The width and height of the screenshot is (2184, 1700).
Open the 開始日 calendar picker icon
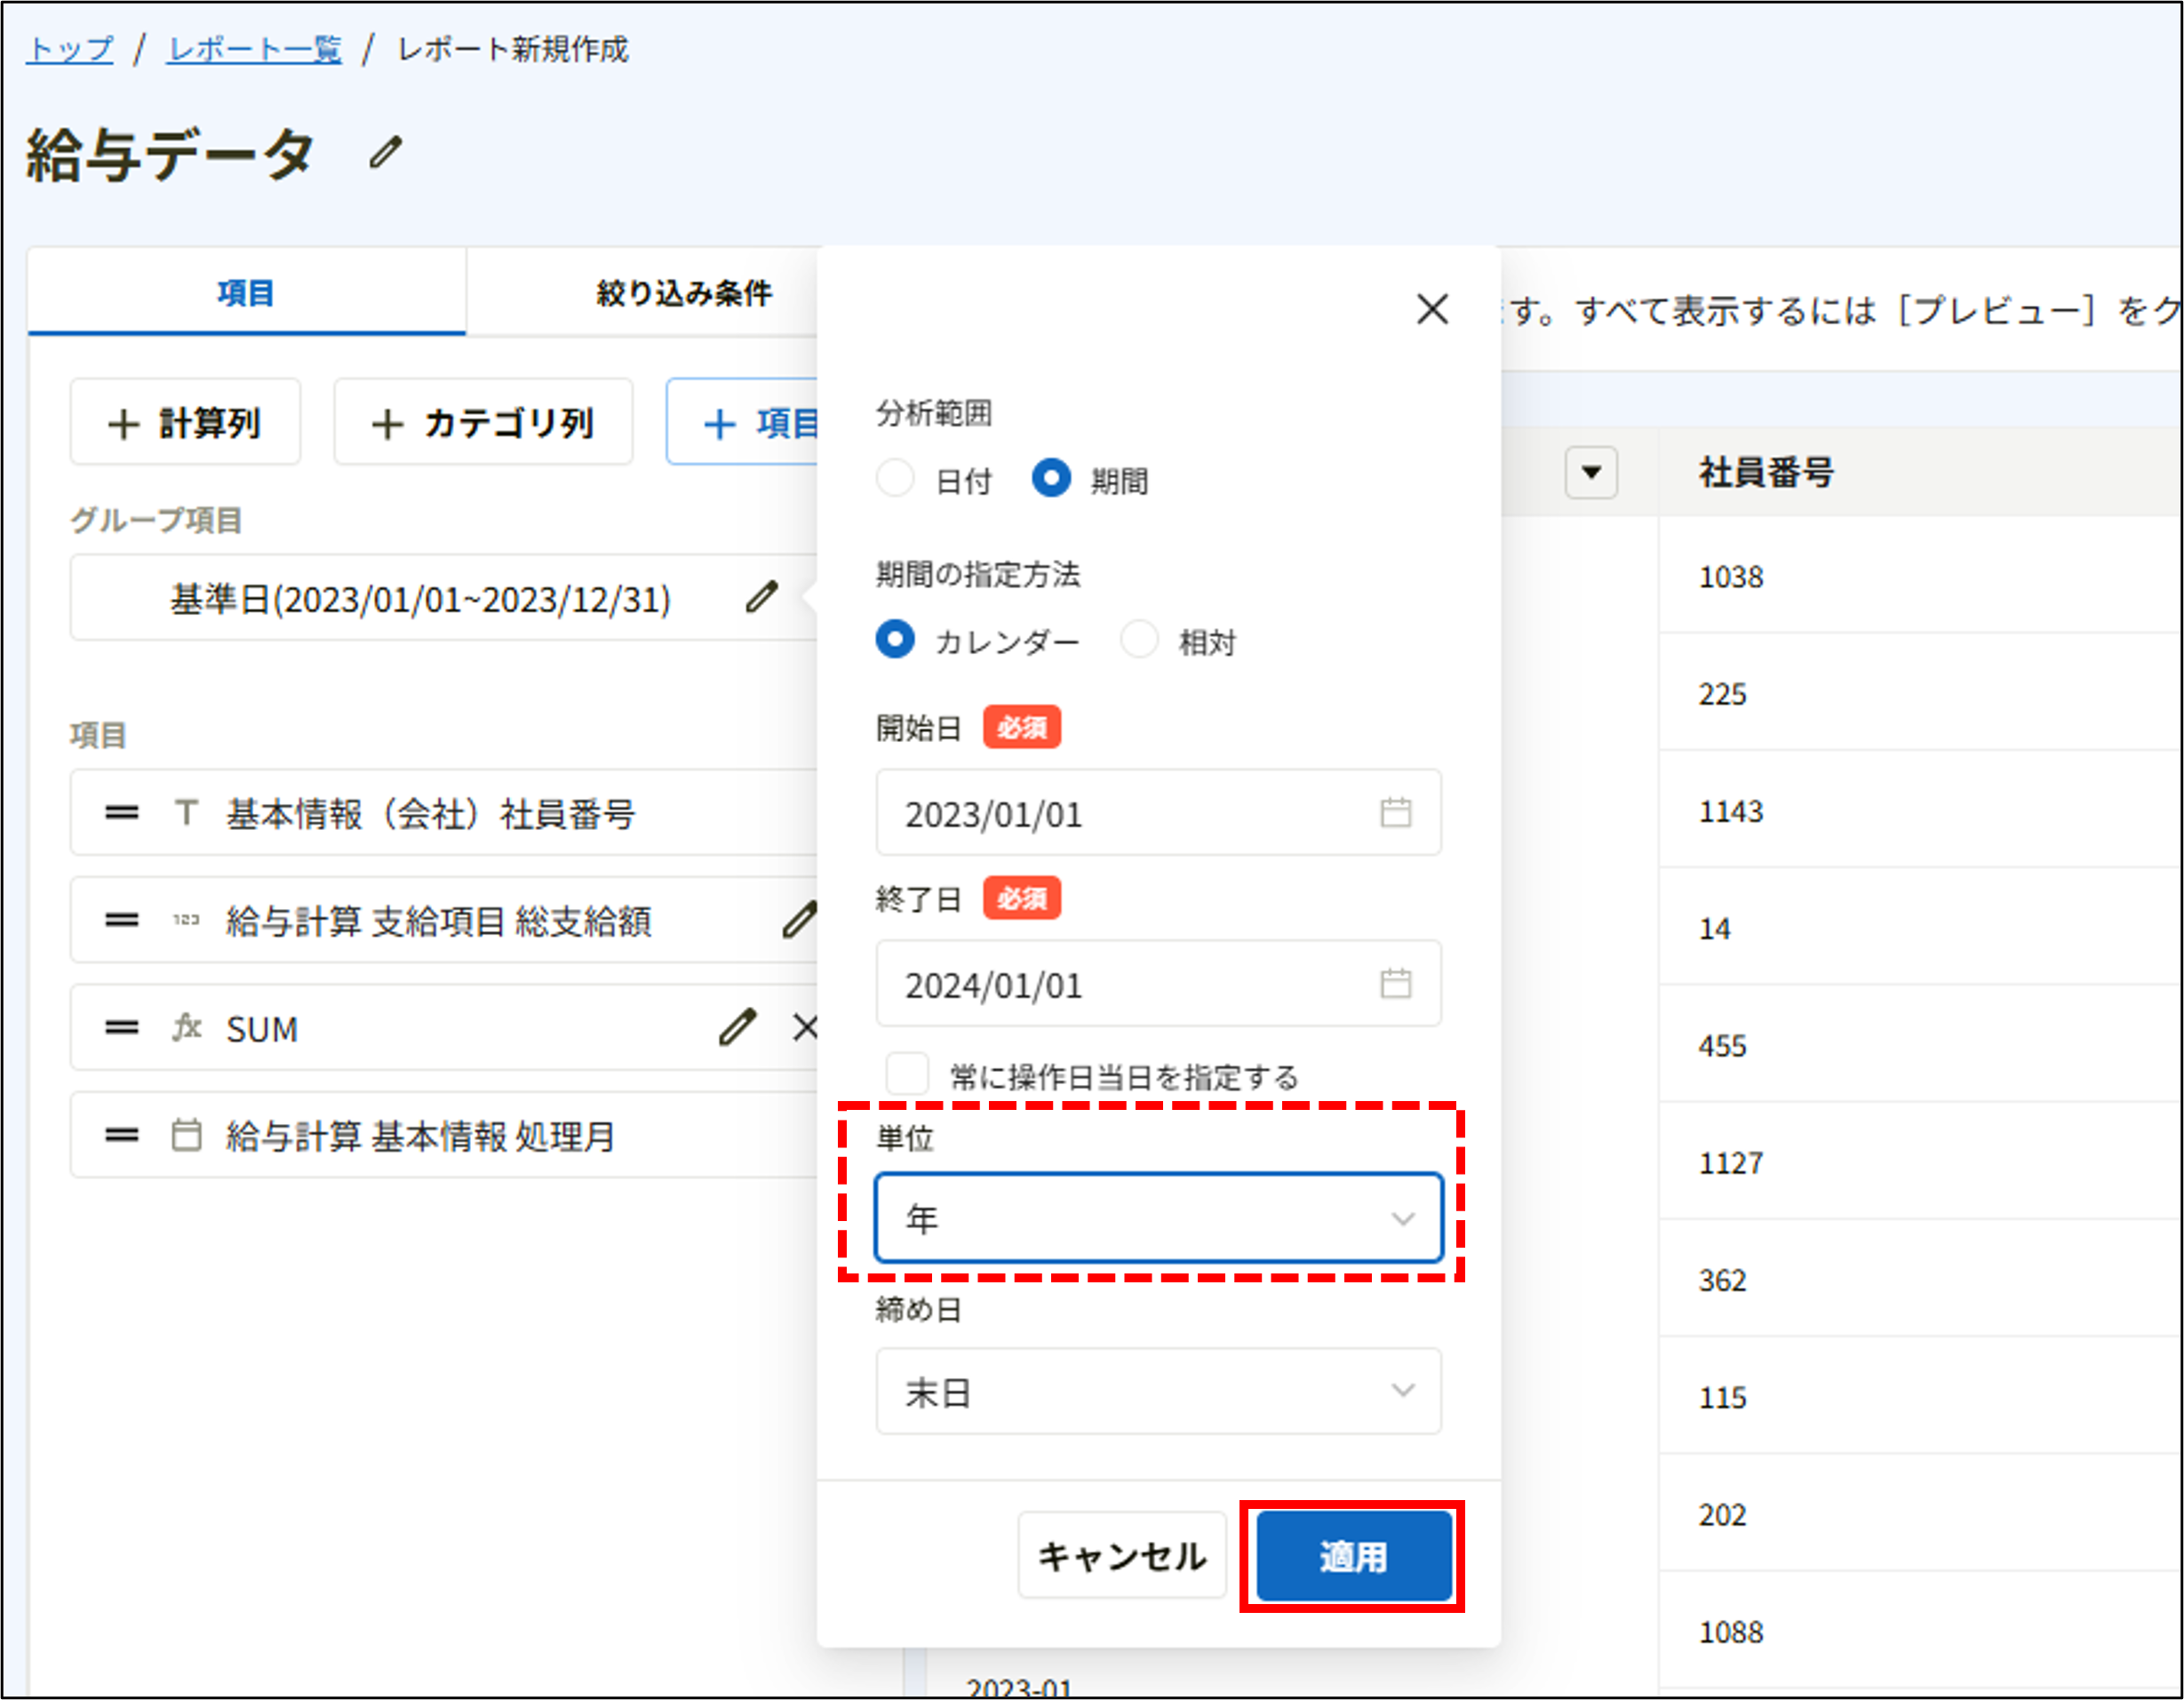(x=1396, y=813)
